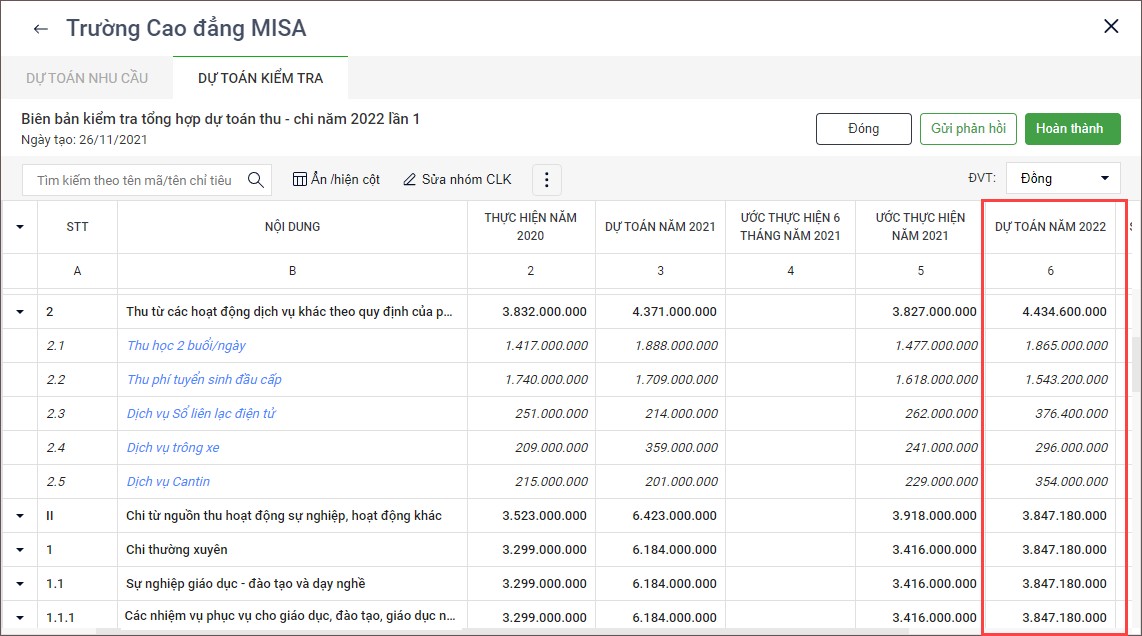Click the search field for mã/tên chỉ tiêu

coord(134,180)
